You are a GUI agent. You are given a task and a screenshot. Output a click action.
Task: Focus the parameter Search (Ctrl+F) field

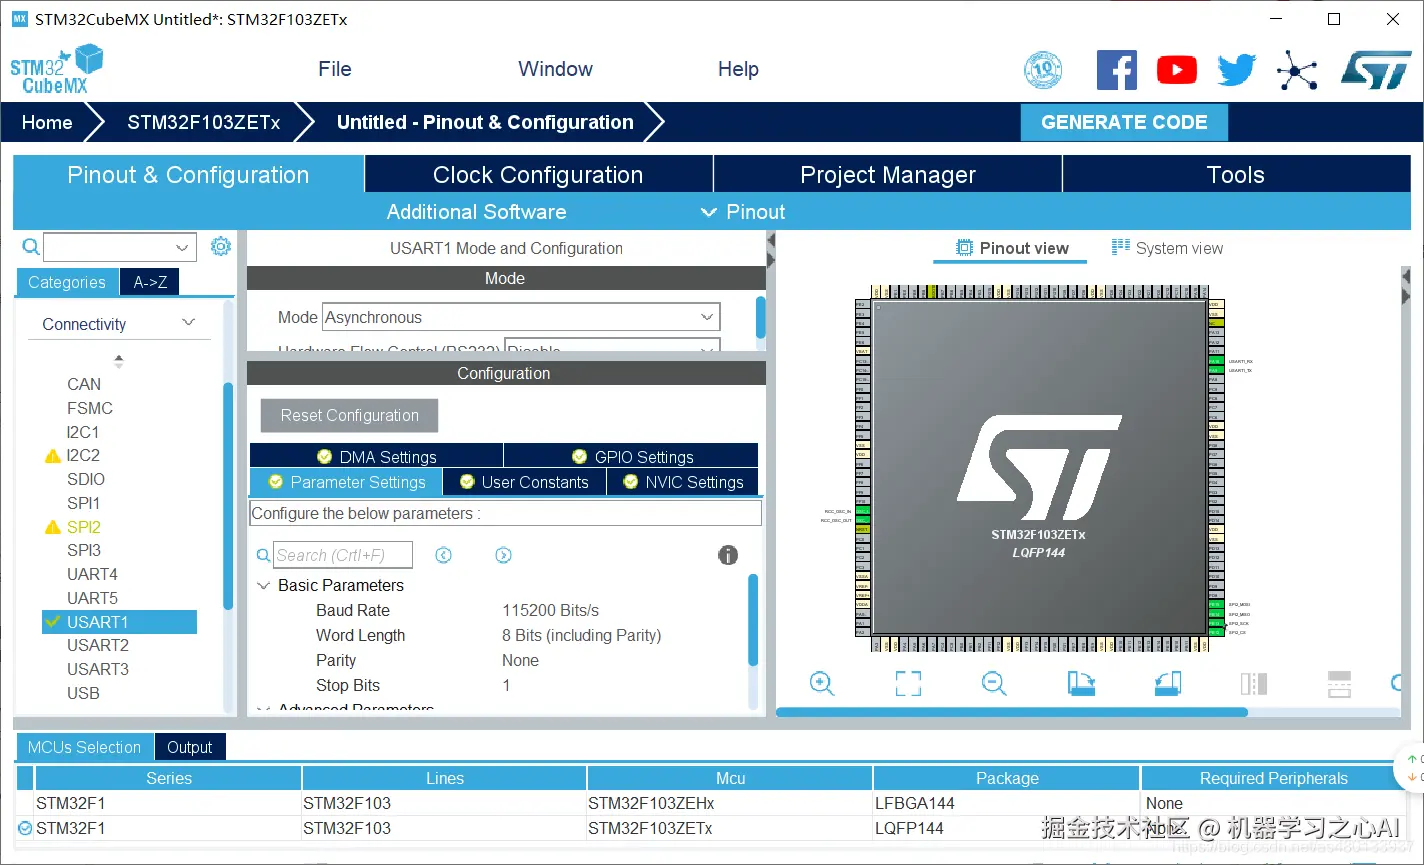pyautogui.click(x=343, y=555)
